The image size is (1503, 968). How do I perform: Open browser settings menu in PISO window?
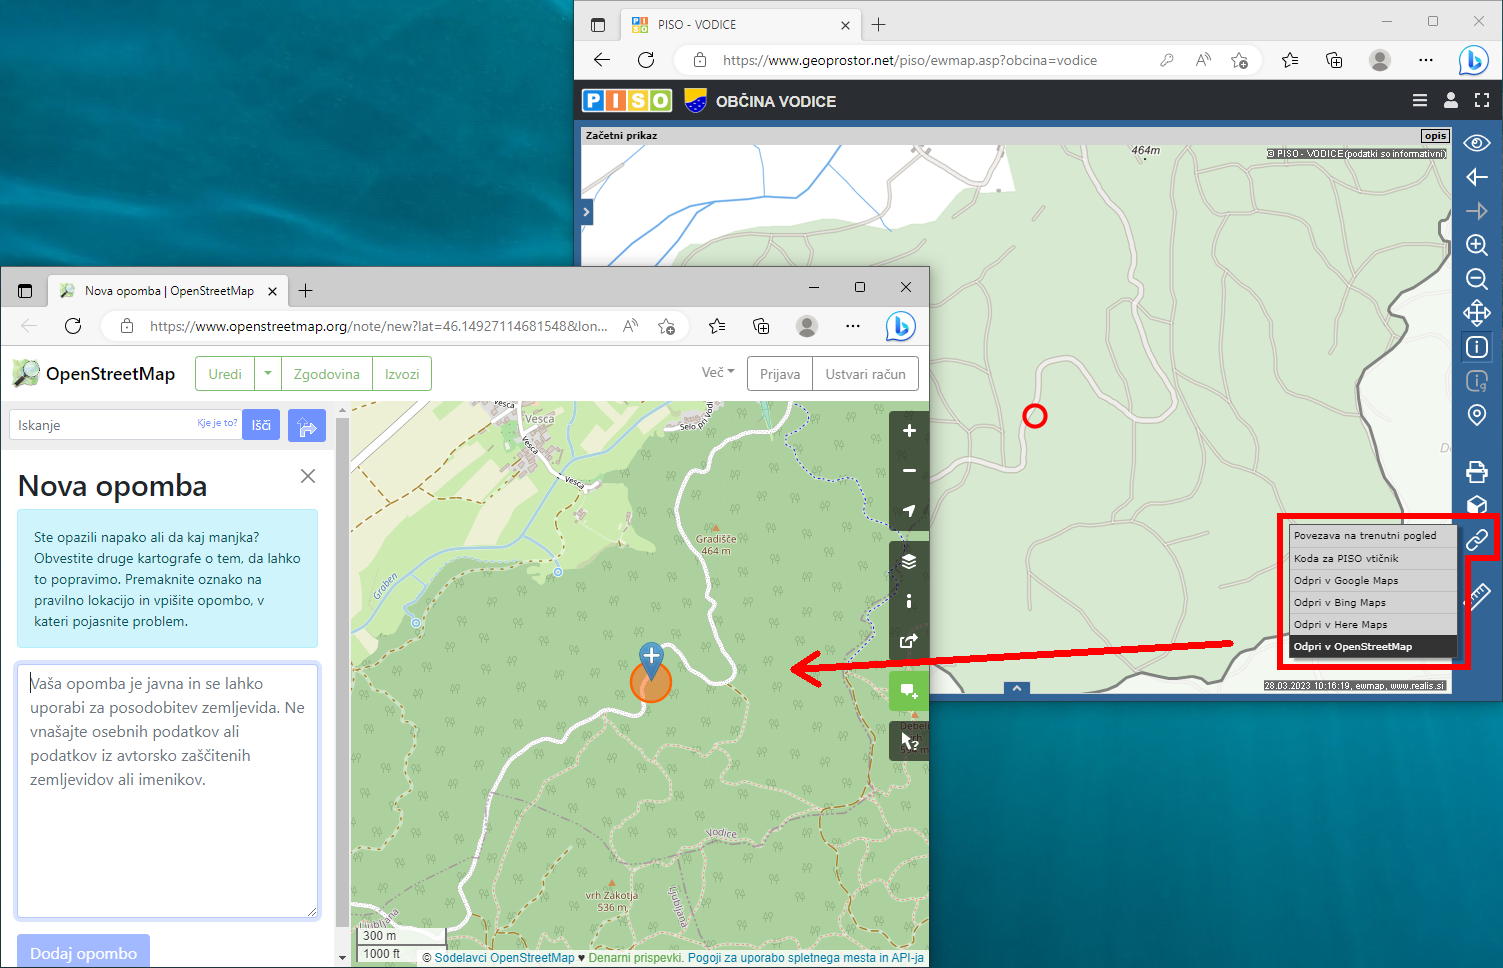[x=1426, y=60]
